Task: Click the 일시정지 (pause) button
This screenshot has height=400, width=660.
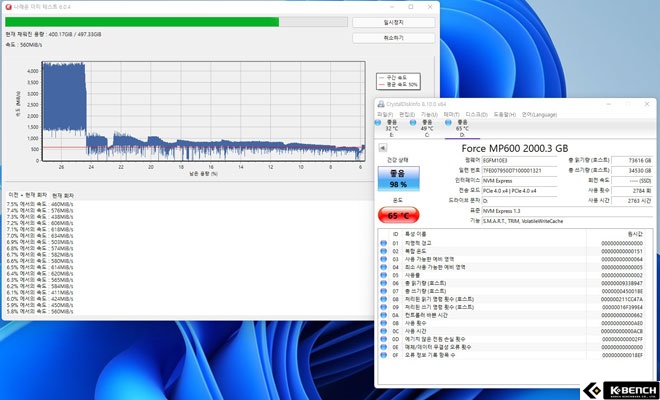Action: click(393, 22)
